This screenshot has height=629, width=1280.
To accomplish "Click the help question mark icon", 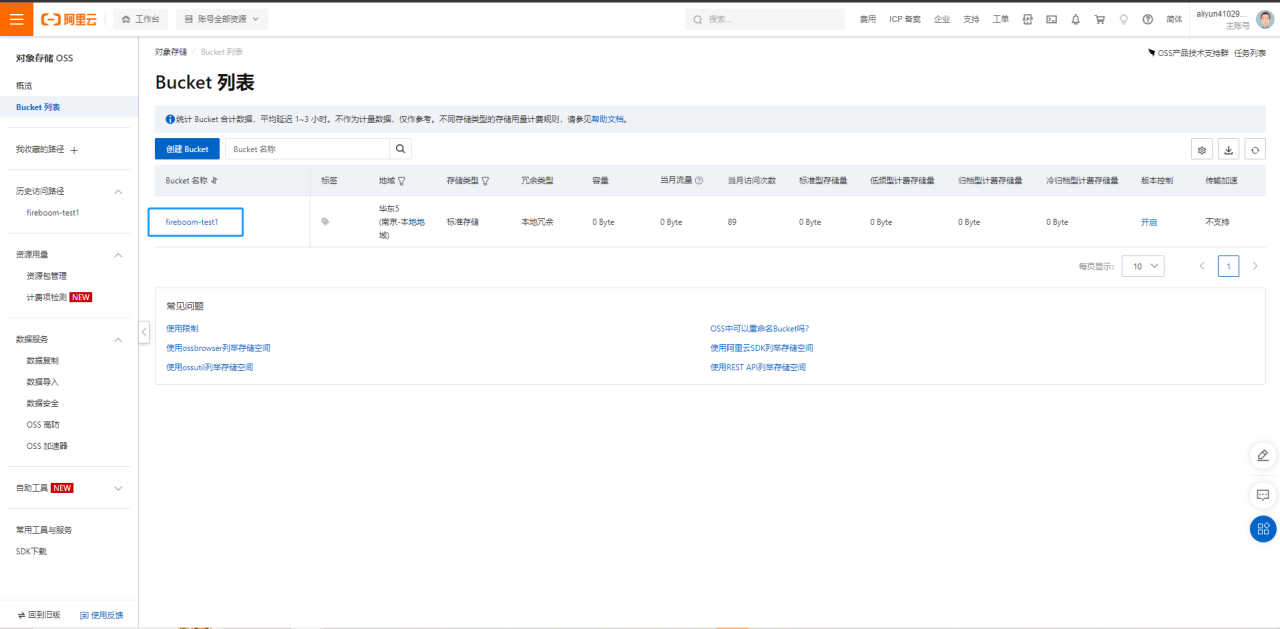I will (1147, 19).
